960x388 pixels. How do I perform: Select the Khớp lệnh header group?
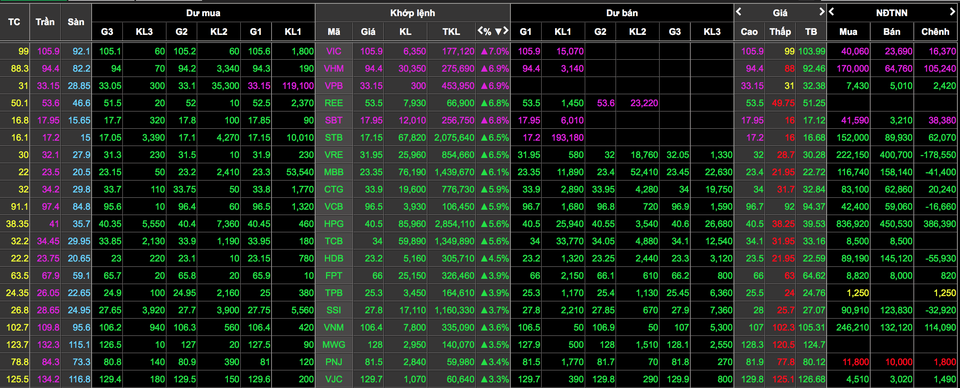413,12
